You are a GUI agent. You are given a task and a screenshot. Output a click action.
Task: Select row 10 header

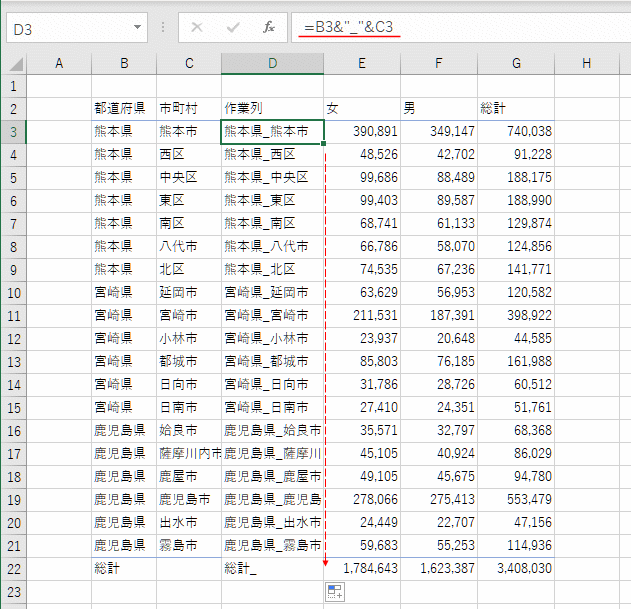[x=14, y=293]
